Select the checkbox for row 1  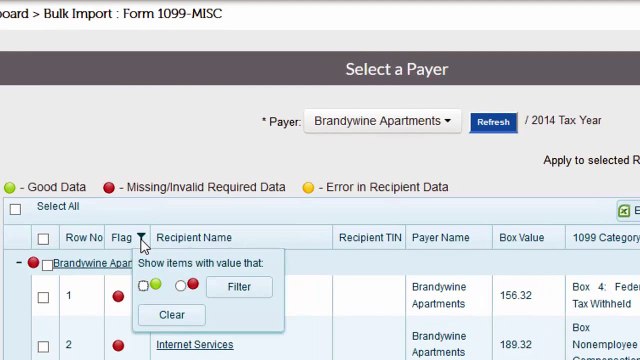coord(43,297)
